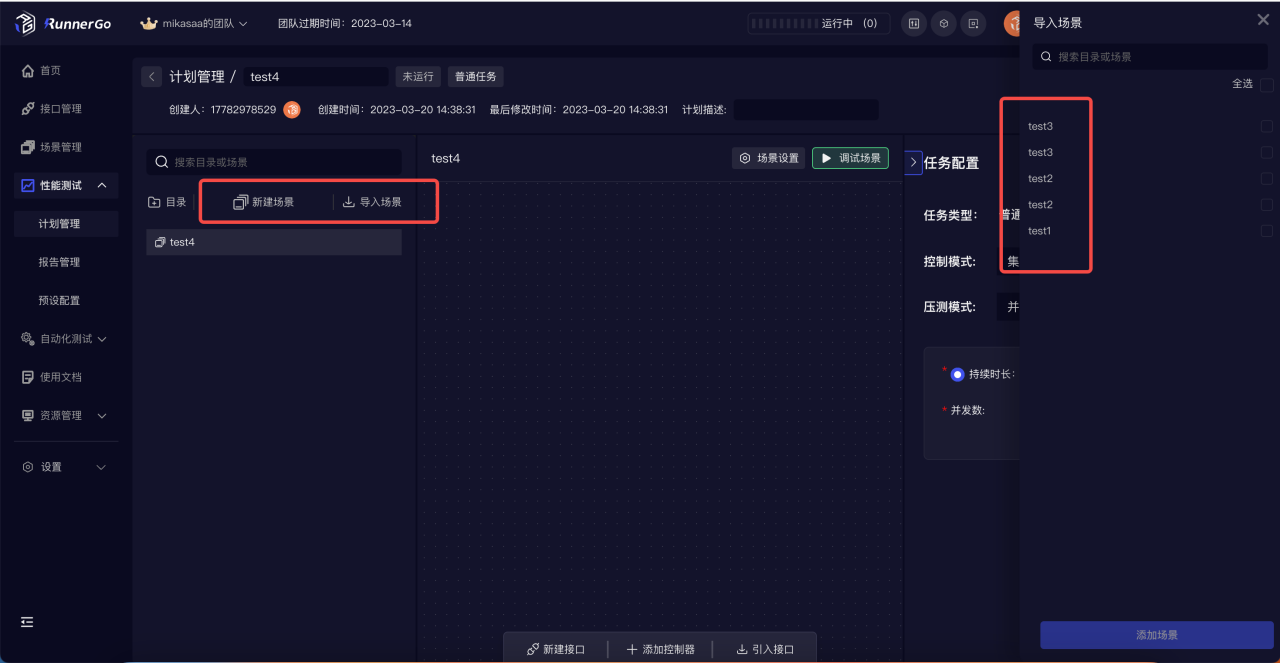
Task: Tick the checkbox for the lower test3 row
Action: [x=1267, y=152]
